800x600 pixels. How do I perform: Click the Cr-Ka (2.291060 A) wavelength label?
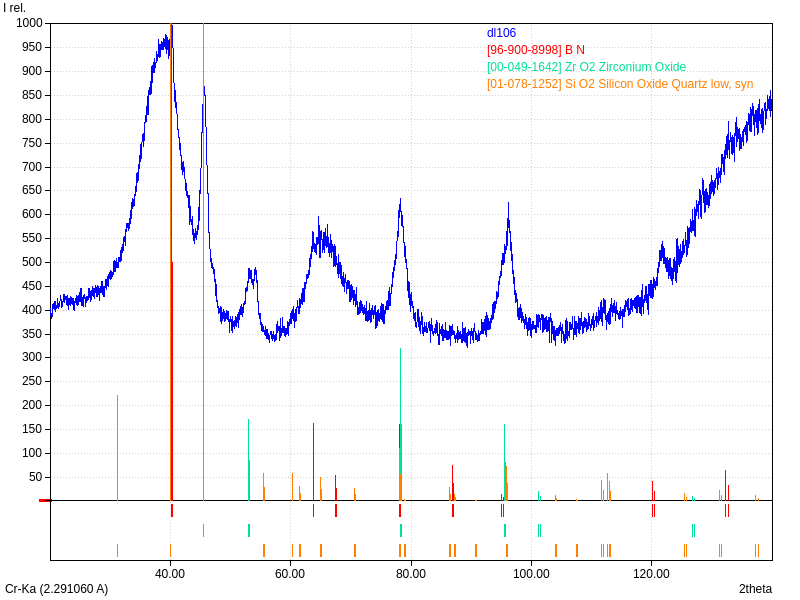coord(56,589)
